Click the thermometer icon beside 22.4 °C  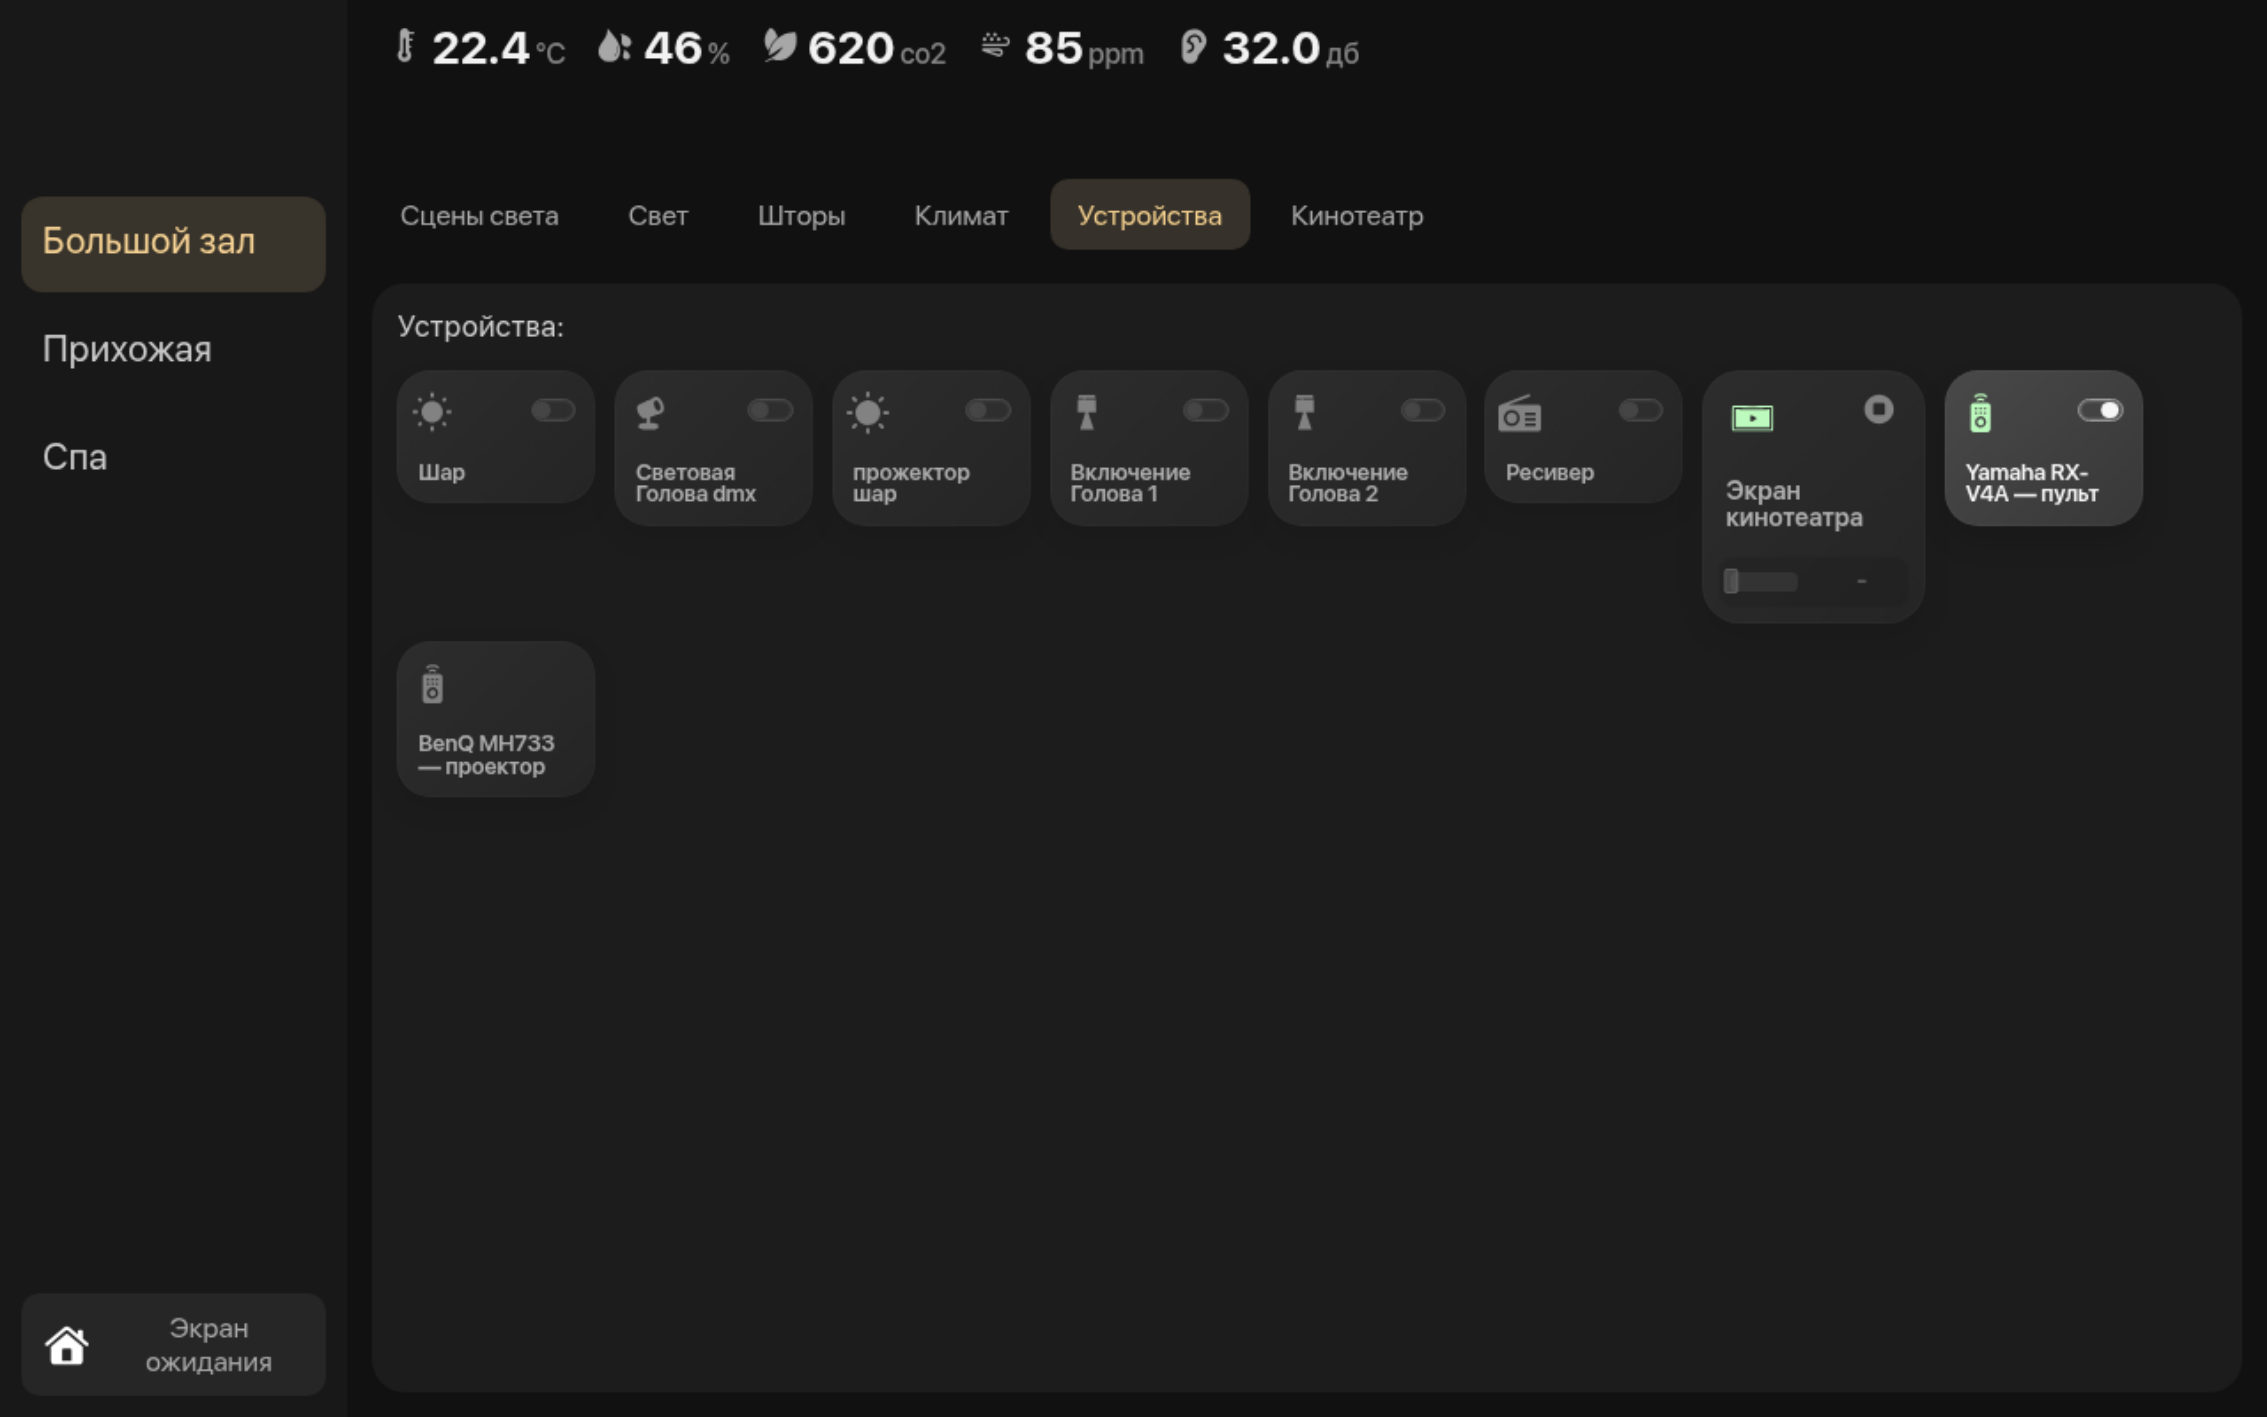coord(405,46)
